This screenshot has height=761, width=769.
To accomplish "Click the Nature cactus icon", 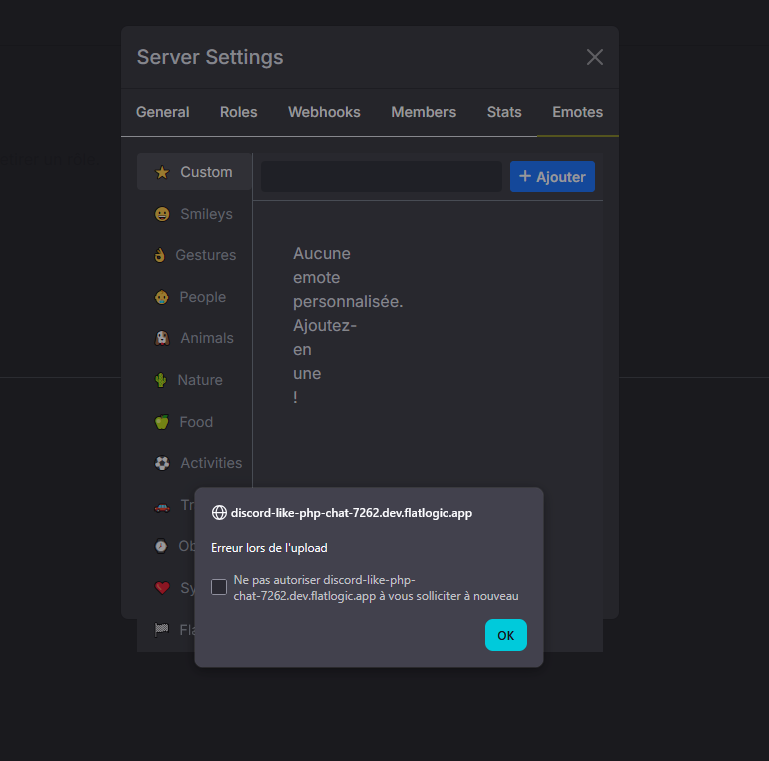I will [x=161, y=380].
